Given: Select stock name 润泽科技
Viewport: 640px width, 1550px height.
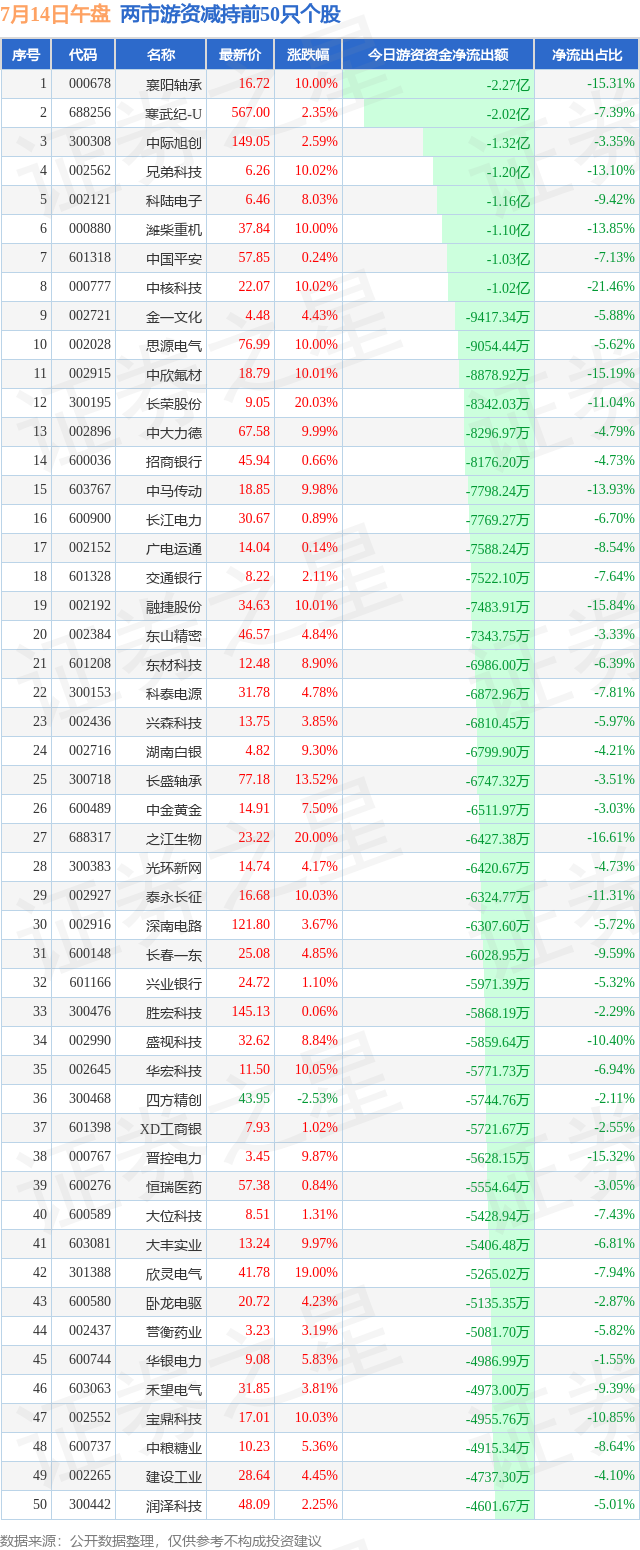Looking at the screenshot, I should click(174, 1505).
